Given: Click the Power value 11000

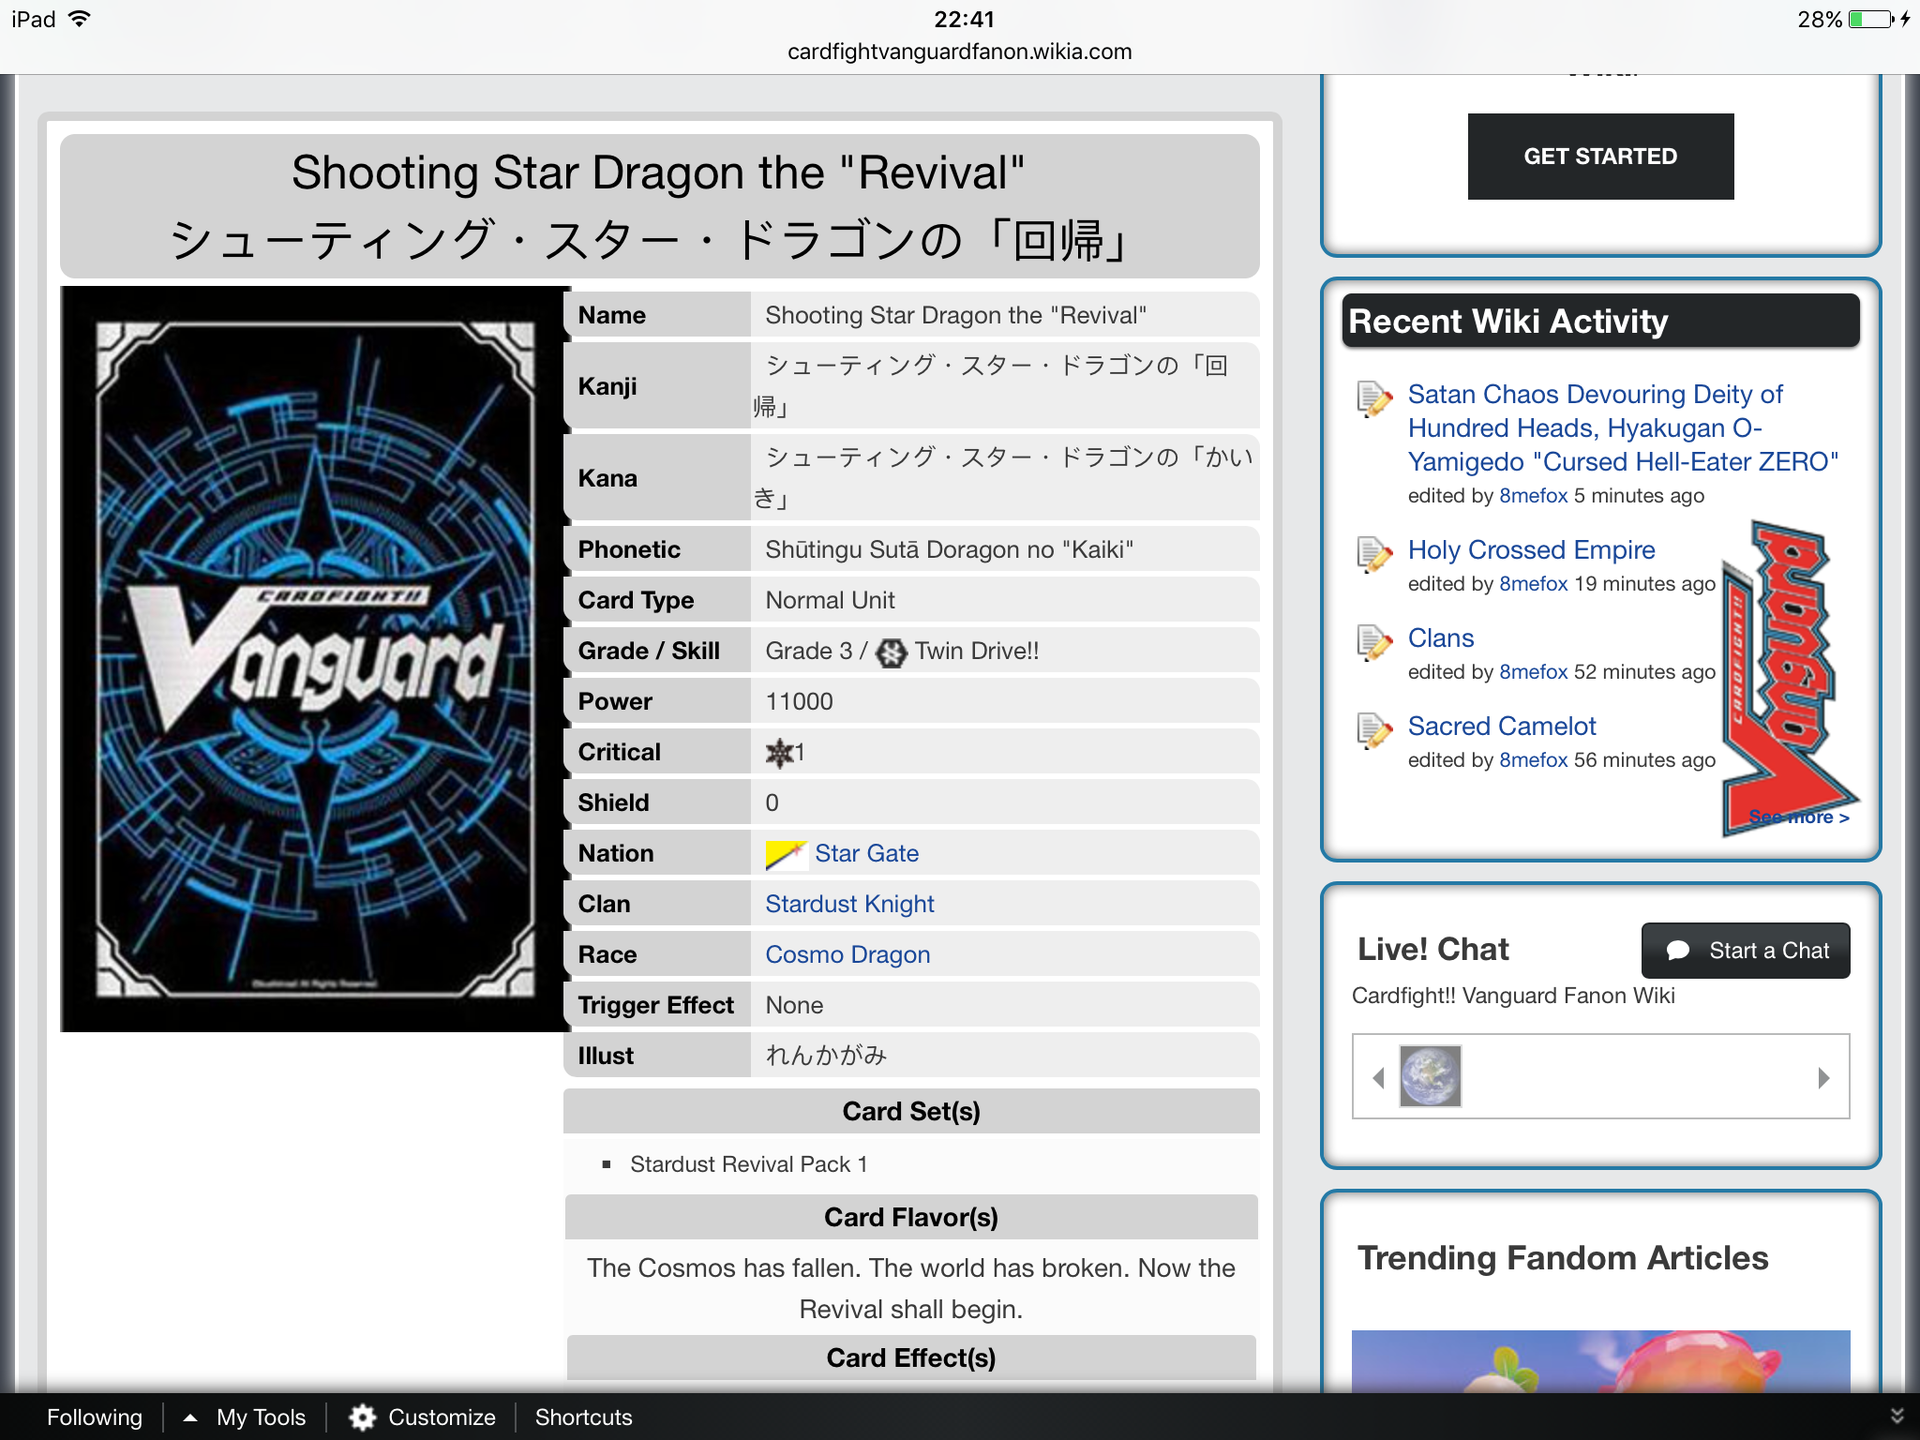Looking at the screenshot, I should pyautogui.click(x=799, y=702).
